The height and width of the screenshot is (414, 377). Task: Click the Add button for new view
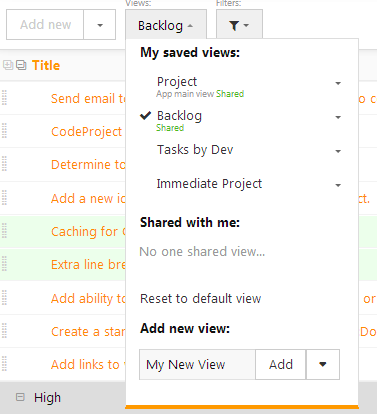pos(281,364)
